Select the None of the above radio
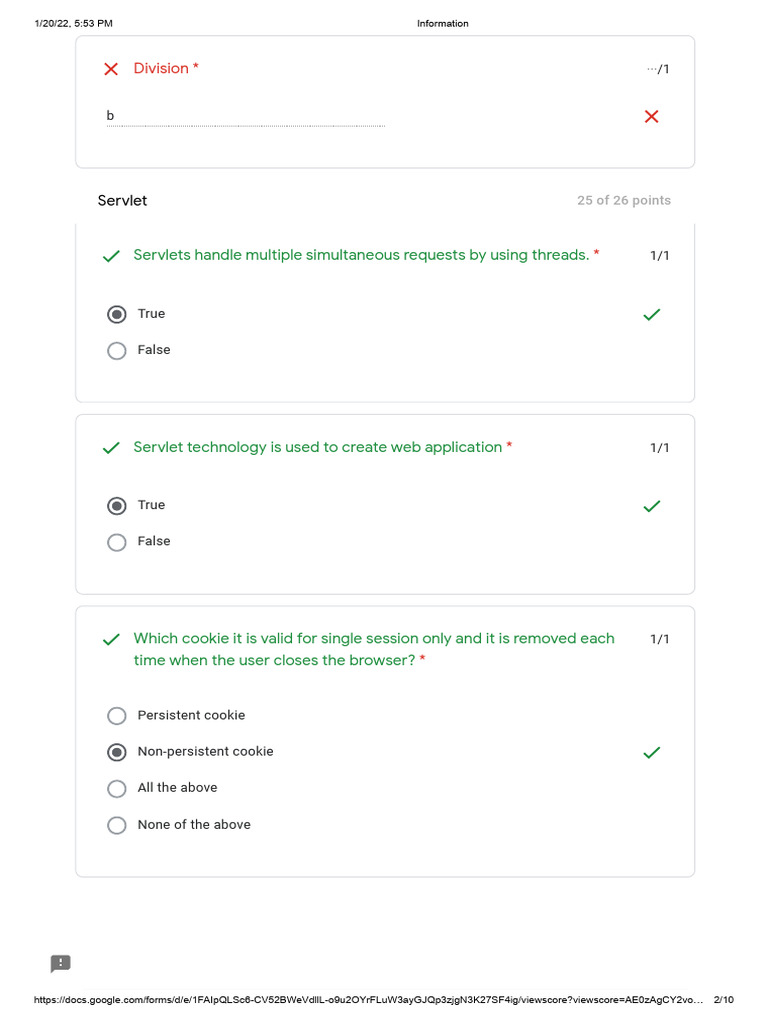The height and width of the screenshot is (1024, 768). click(x=117, y=825)
